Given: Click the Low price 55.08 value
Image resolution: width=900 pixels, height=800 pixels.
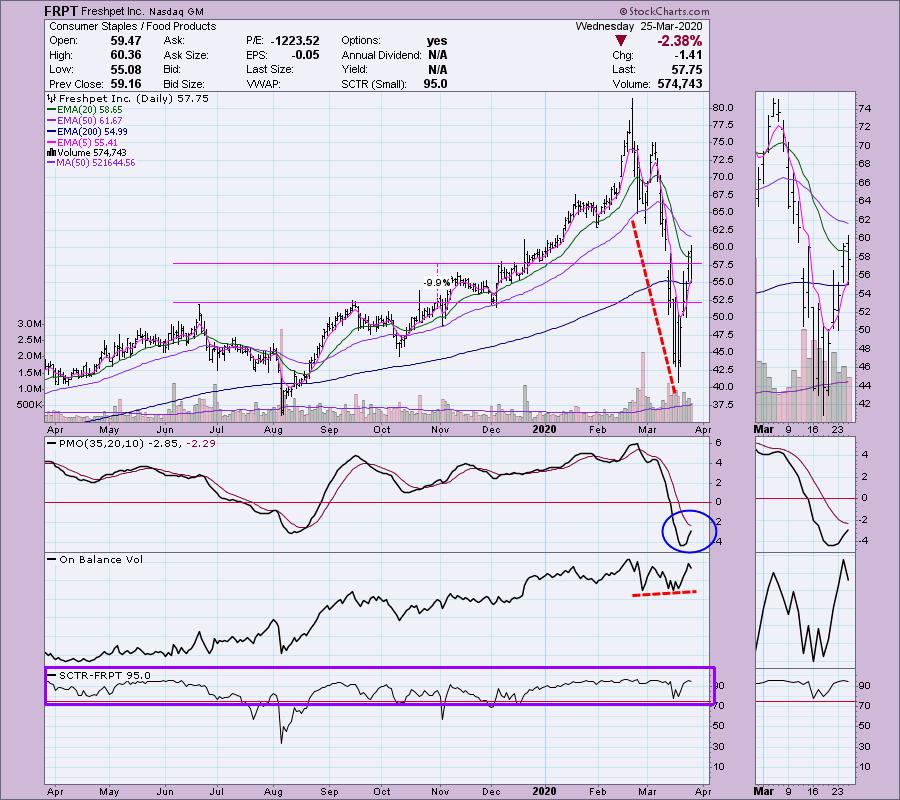Looking at the screenshot, I should click(x=126, y=69).
